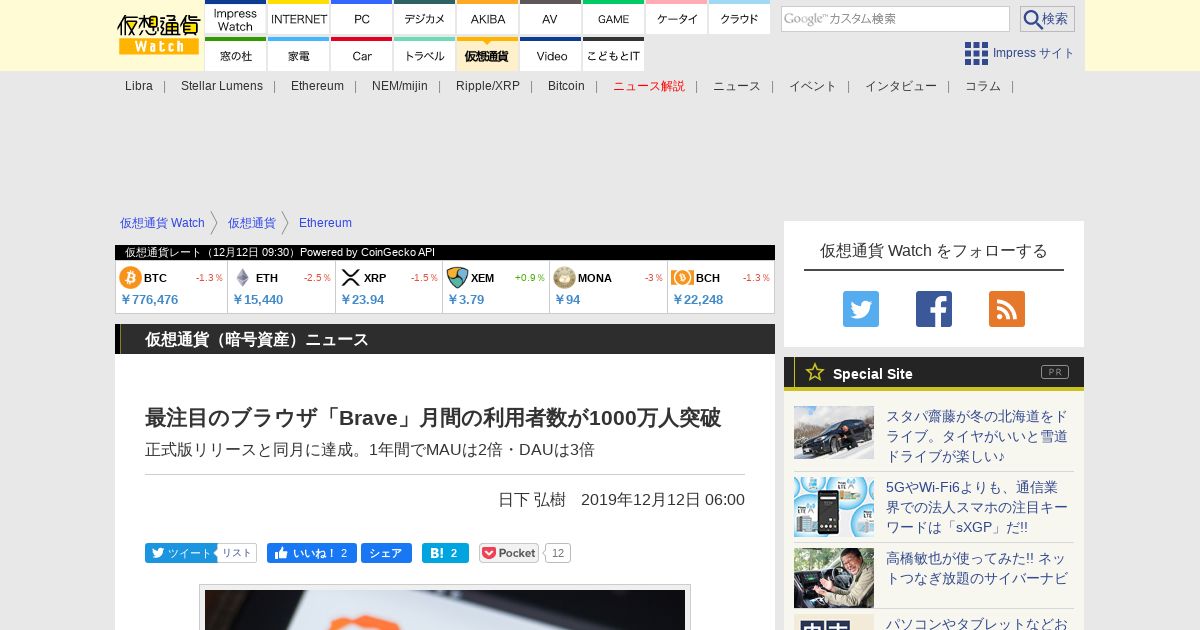The height and width of the screenshot is (630, 1200).
Task: Open the PC tab
Action: pos(362,19)
